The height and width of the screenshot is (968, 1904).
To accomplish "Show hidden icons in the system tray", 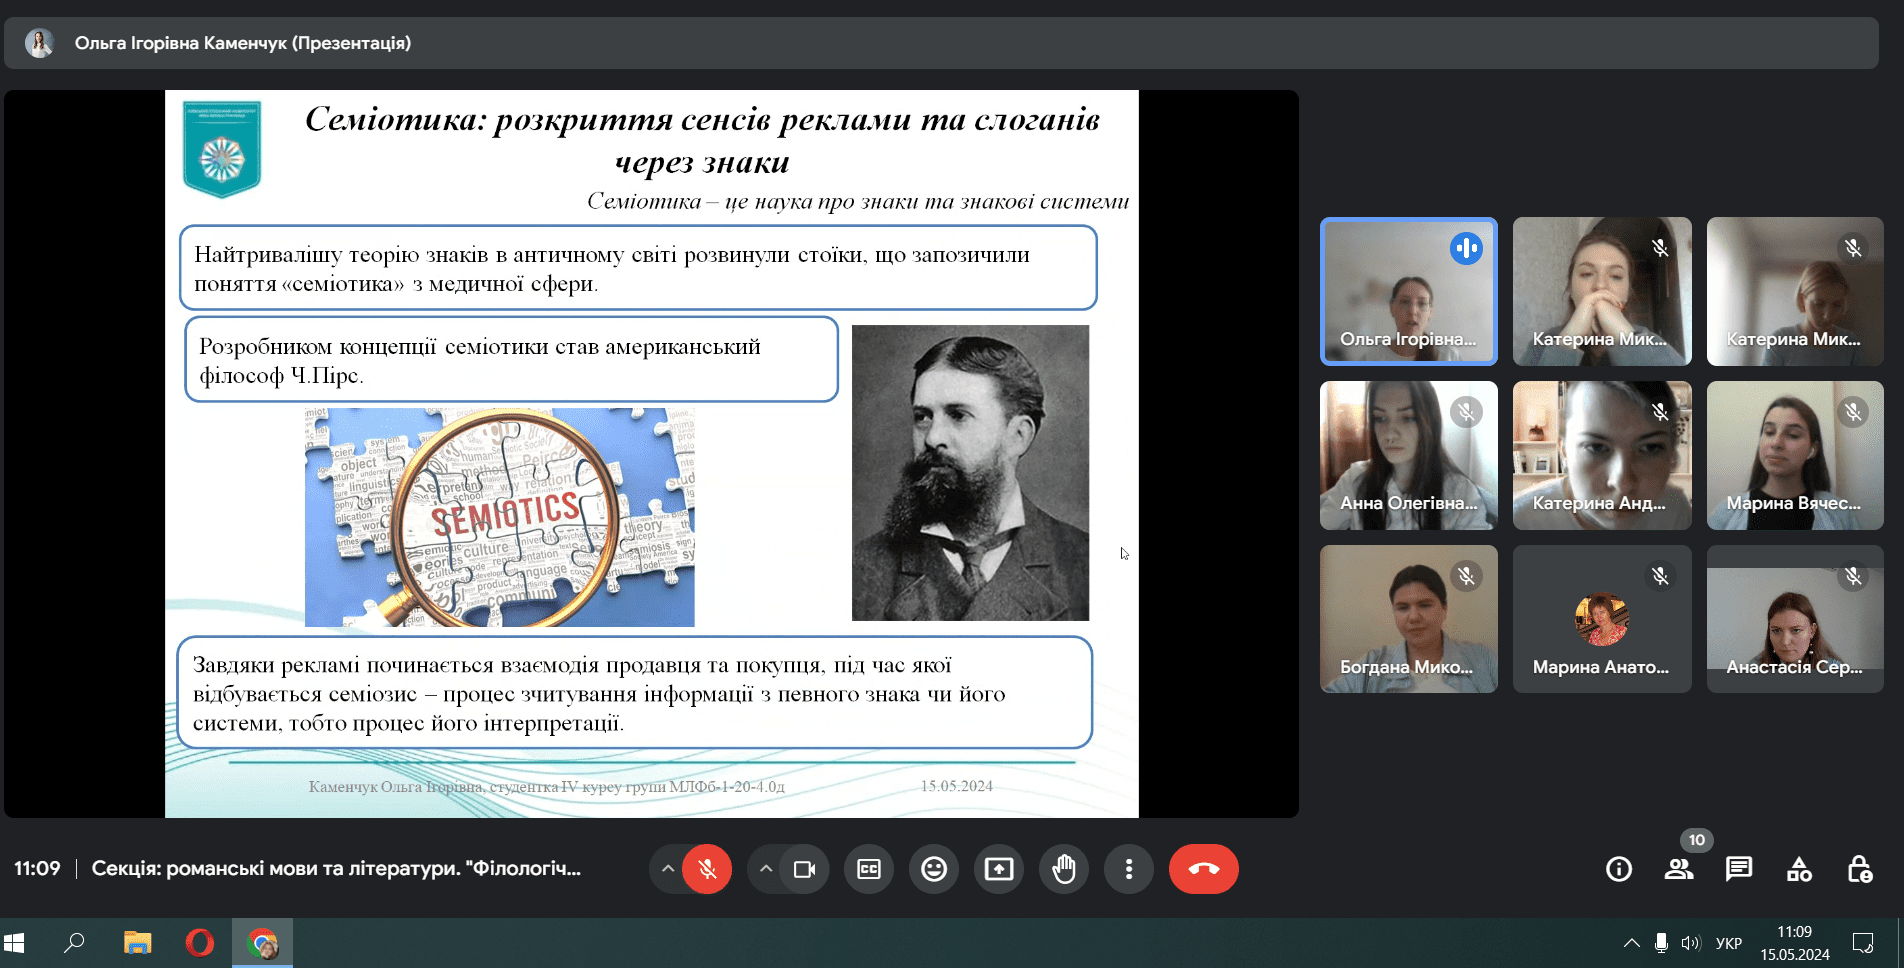I will coord(1631,942).
